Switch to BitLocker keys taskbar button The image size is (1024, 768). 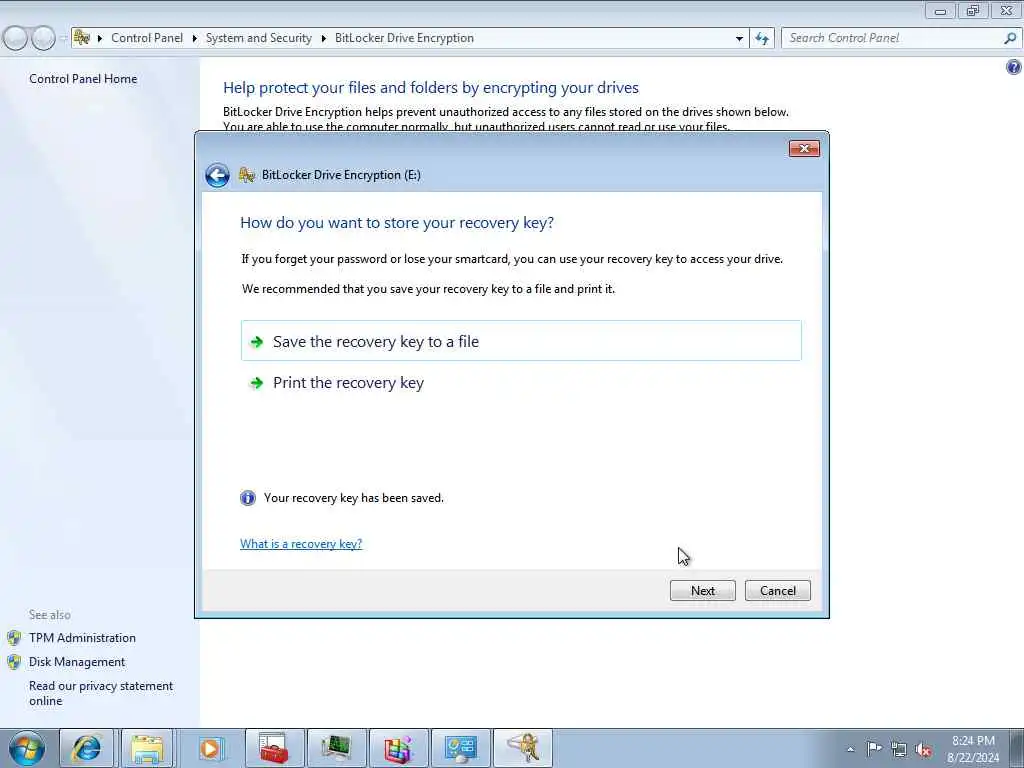(x=522, y=748)
